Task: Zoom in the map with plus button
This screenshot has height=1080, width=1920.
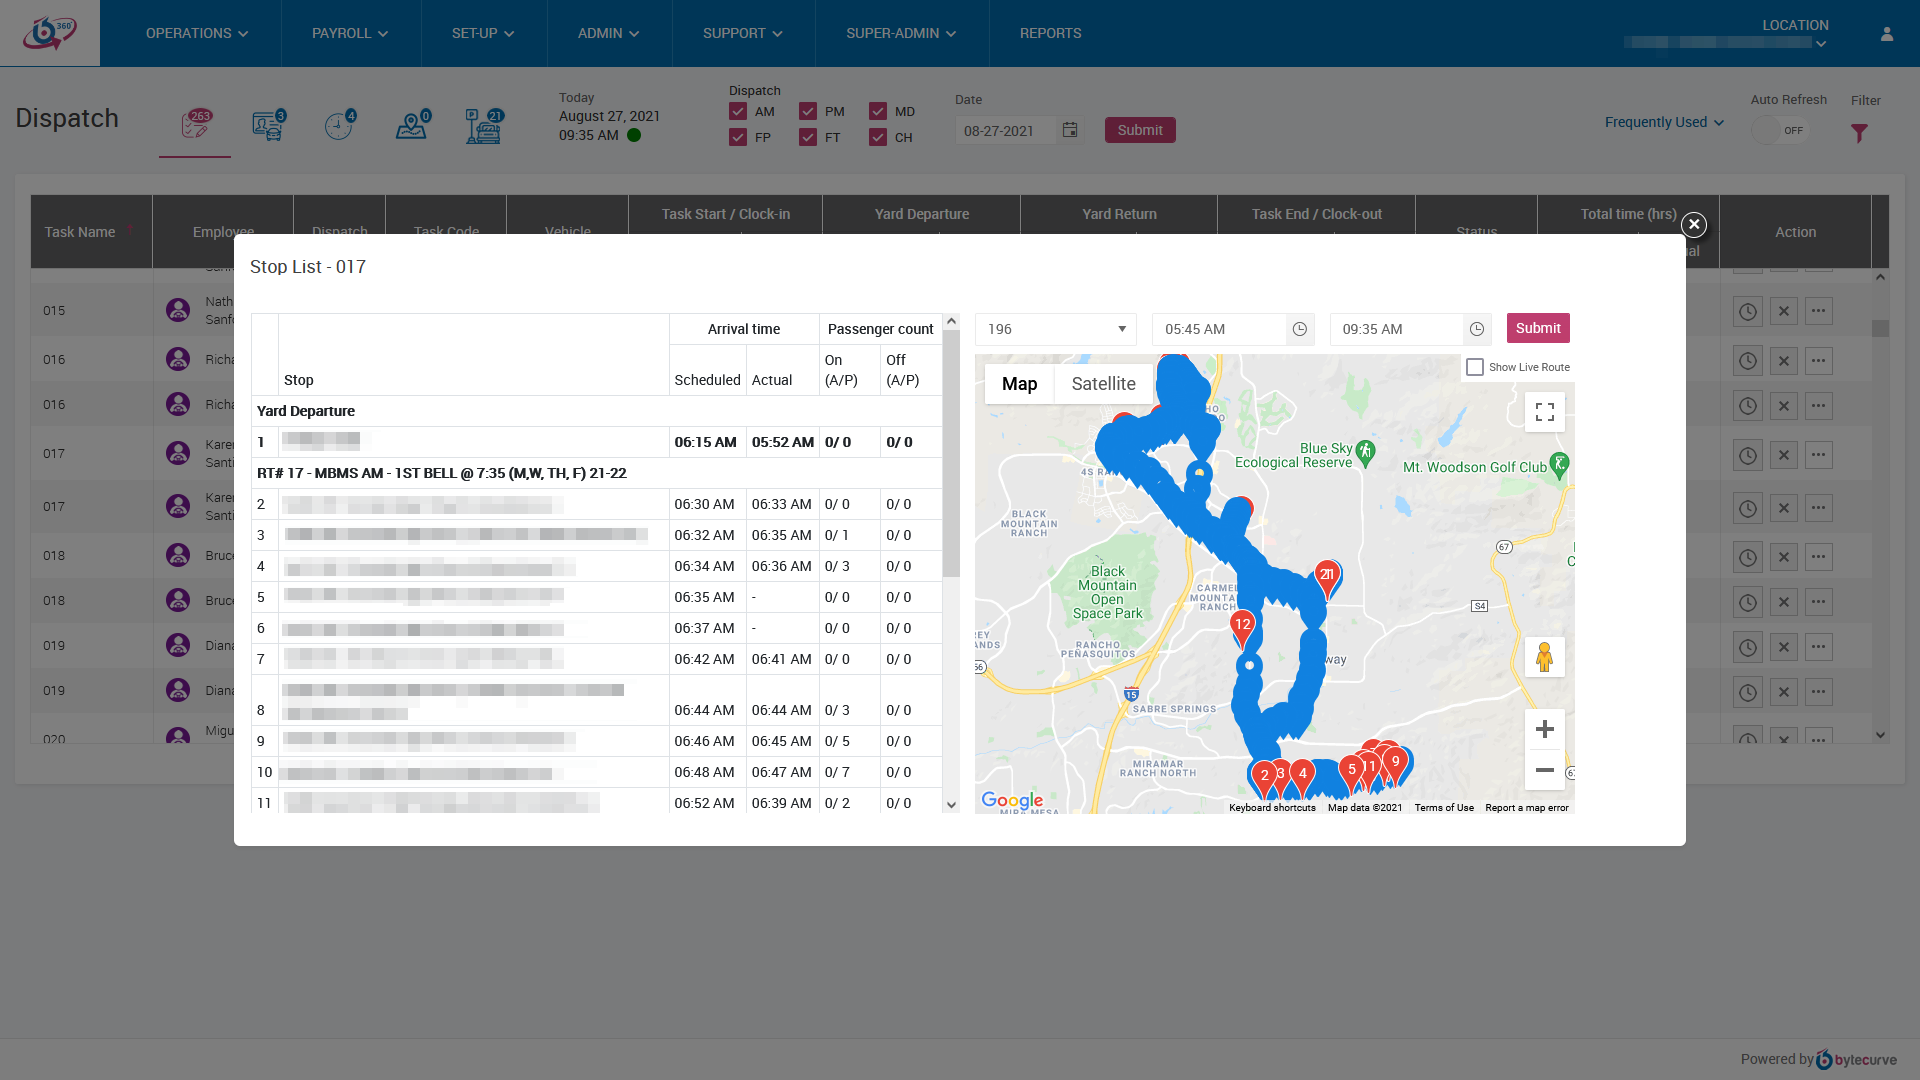Action: [x=1544, y=729]
